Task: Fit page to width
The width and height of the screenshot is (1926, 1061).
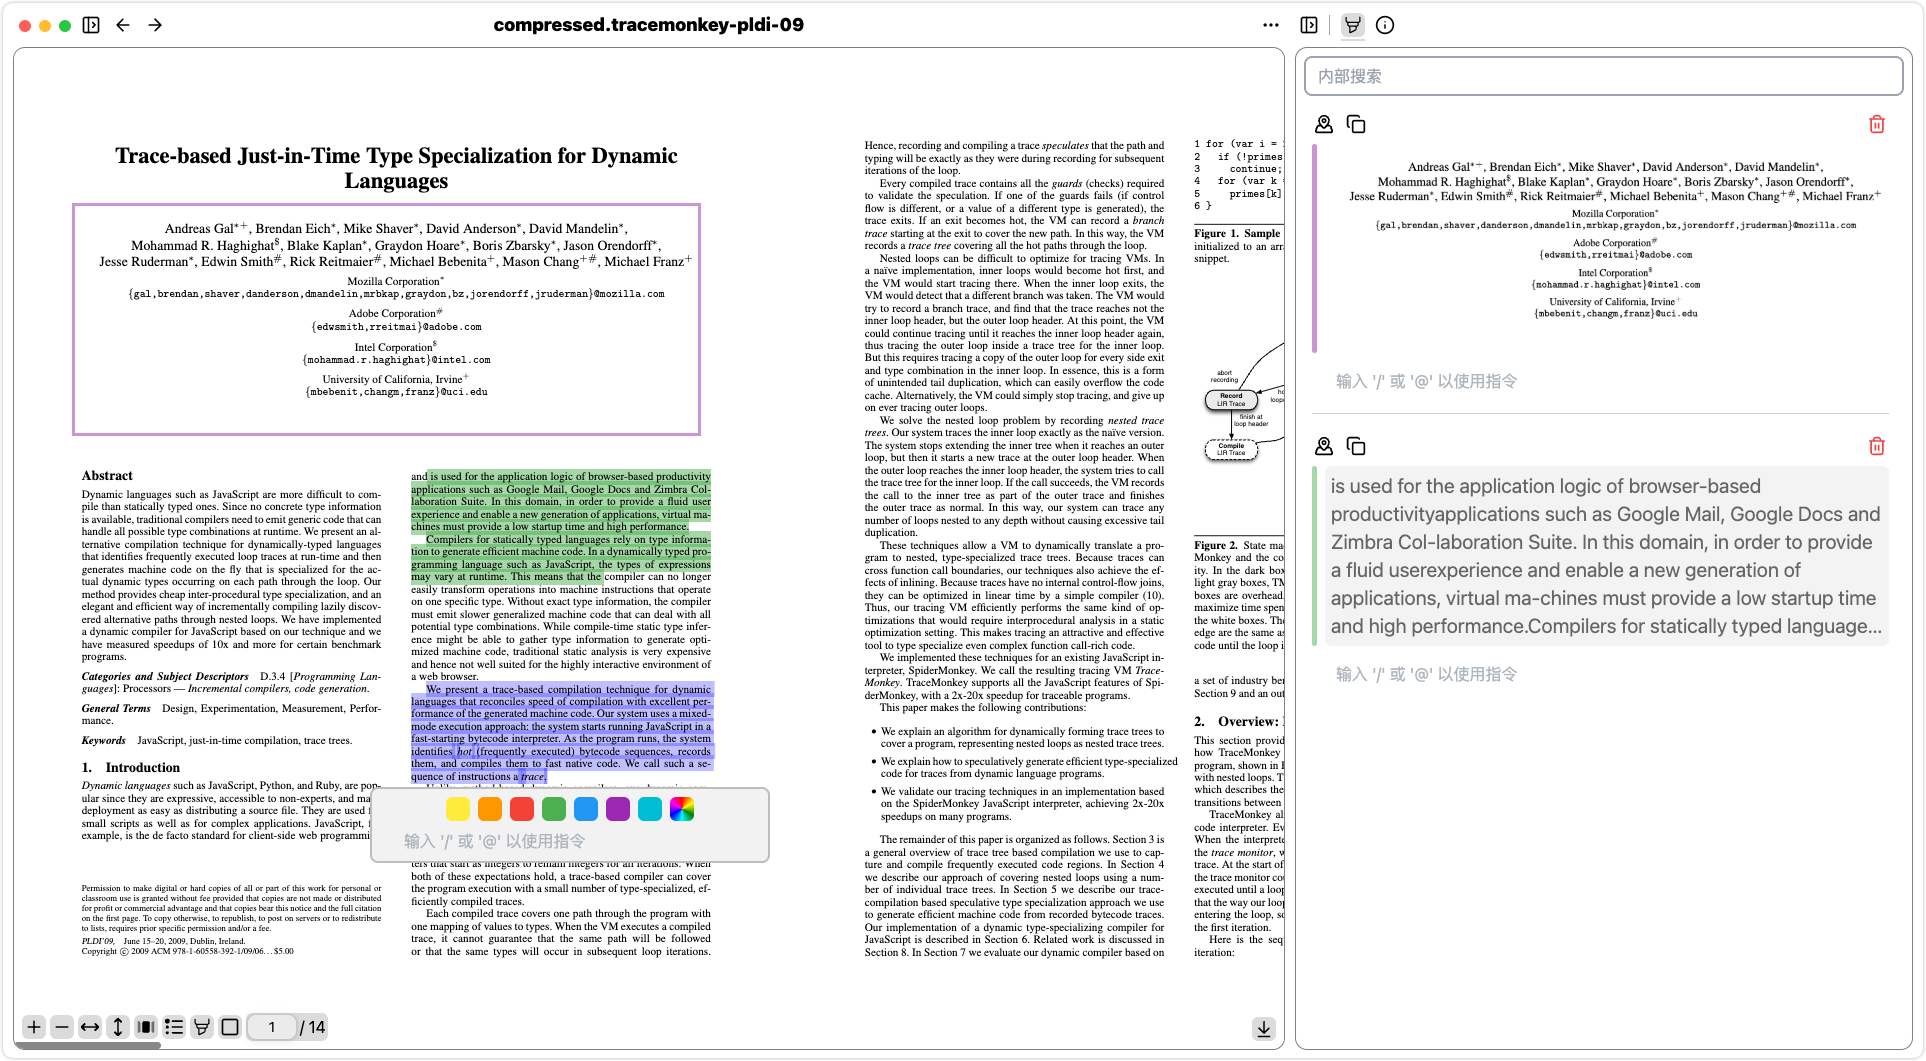Action: point(90,1027)
